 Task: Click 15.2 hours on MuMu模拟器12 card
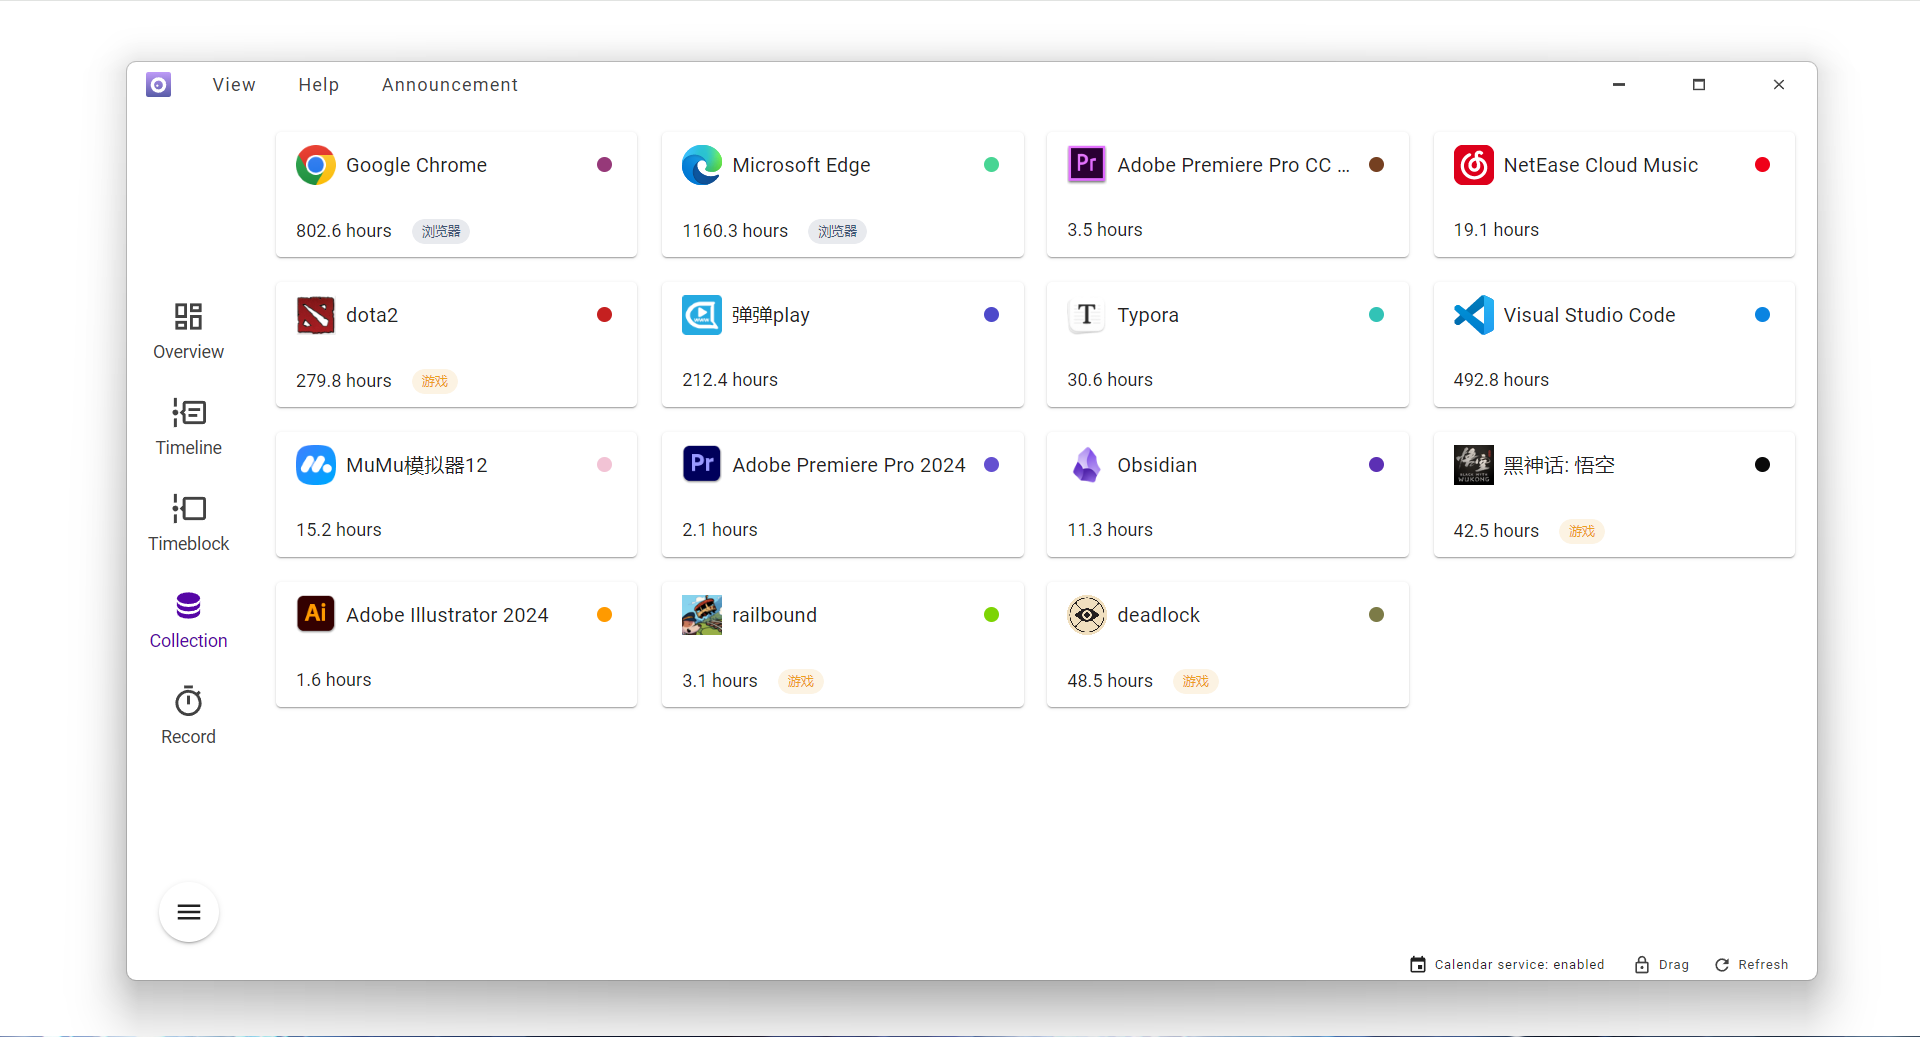point(339,530)
